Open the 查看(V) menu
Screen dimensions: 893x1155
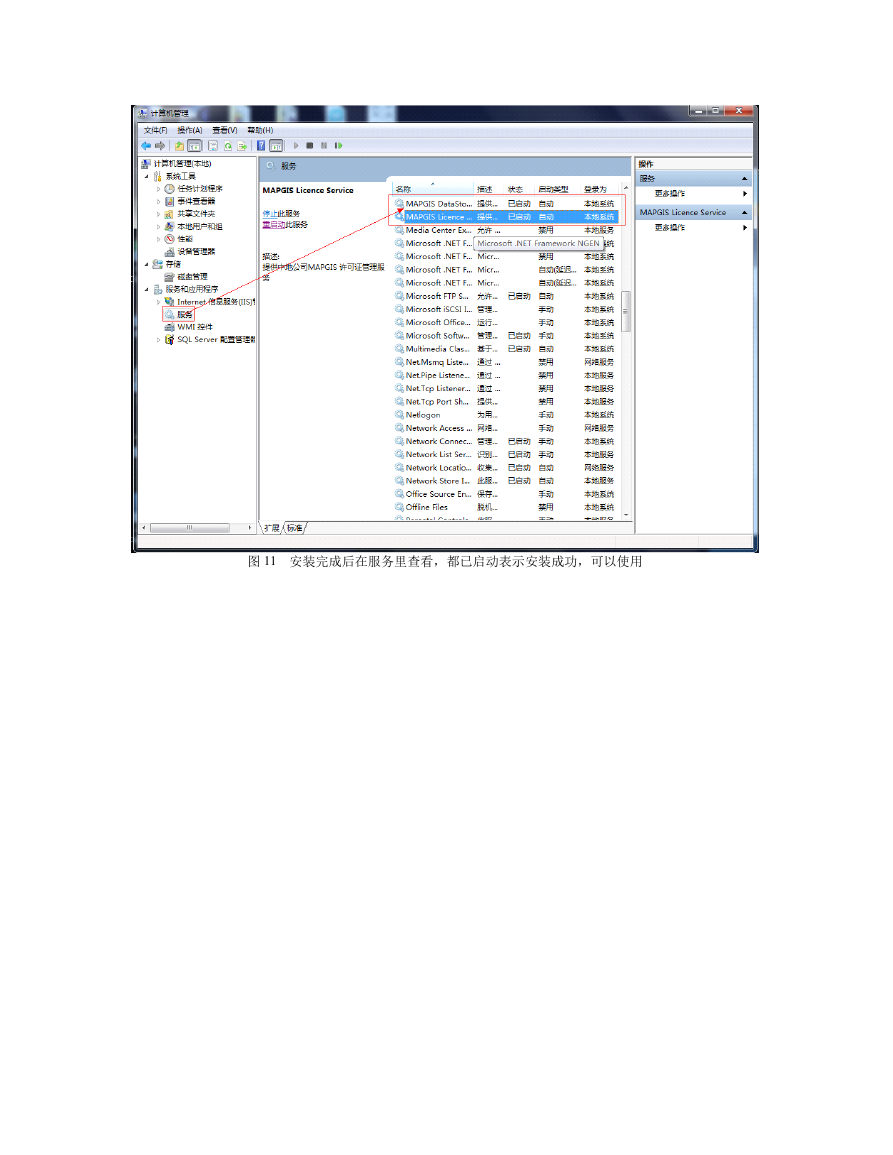pos(225,130)
